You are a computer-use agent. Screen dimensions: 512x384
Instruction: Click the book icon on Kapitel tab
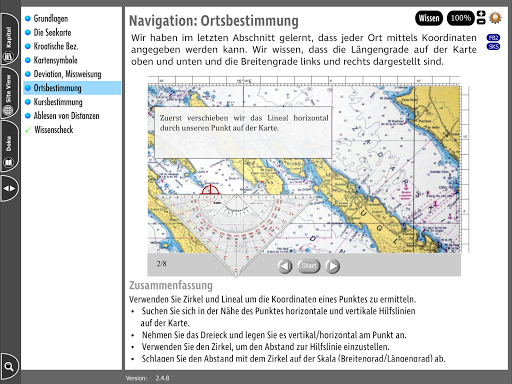(x=8, y=56)
